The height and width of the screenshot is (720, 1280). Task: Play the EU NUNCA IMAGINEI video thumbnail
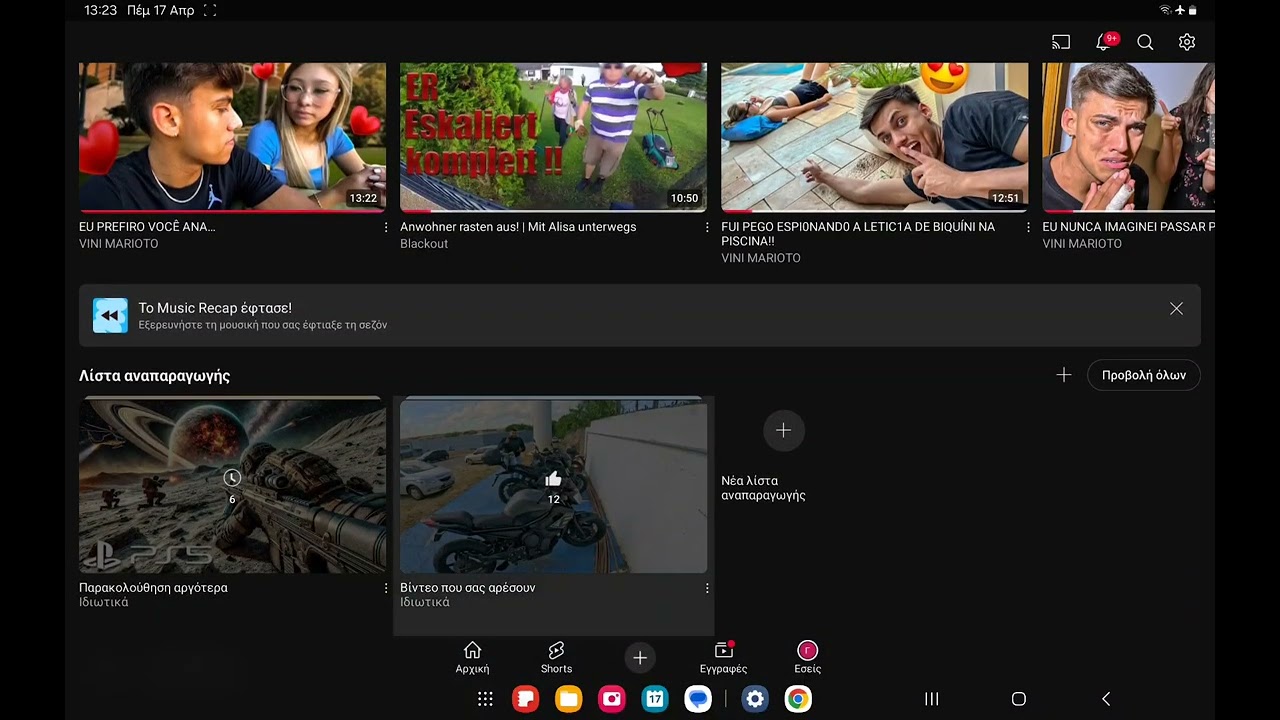(1128, 137)
